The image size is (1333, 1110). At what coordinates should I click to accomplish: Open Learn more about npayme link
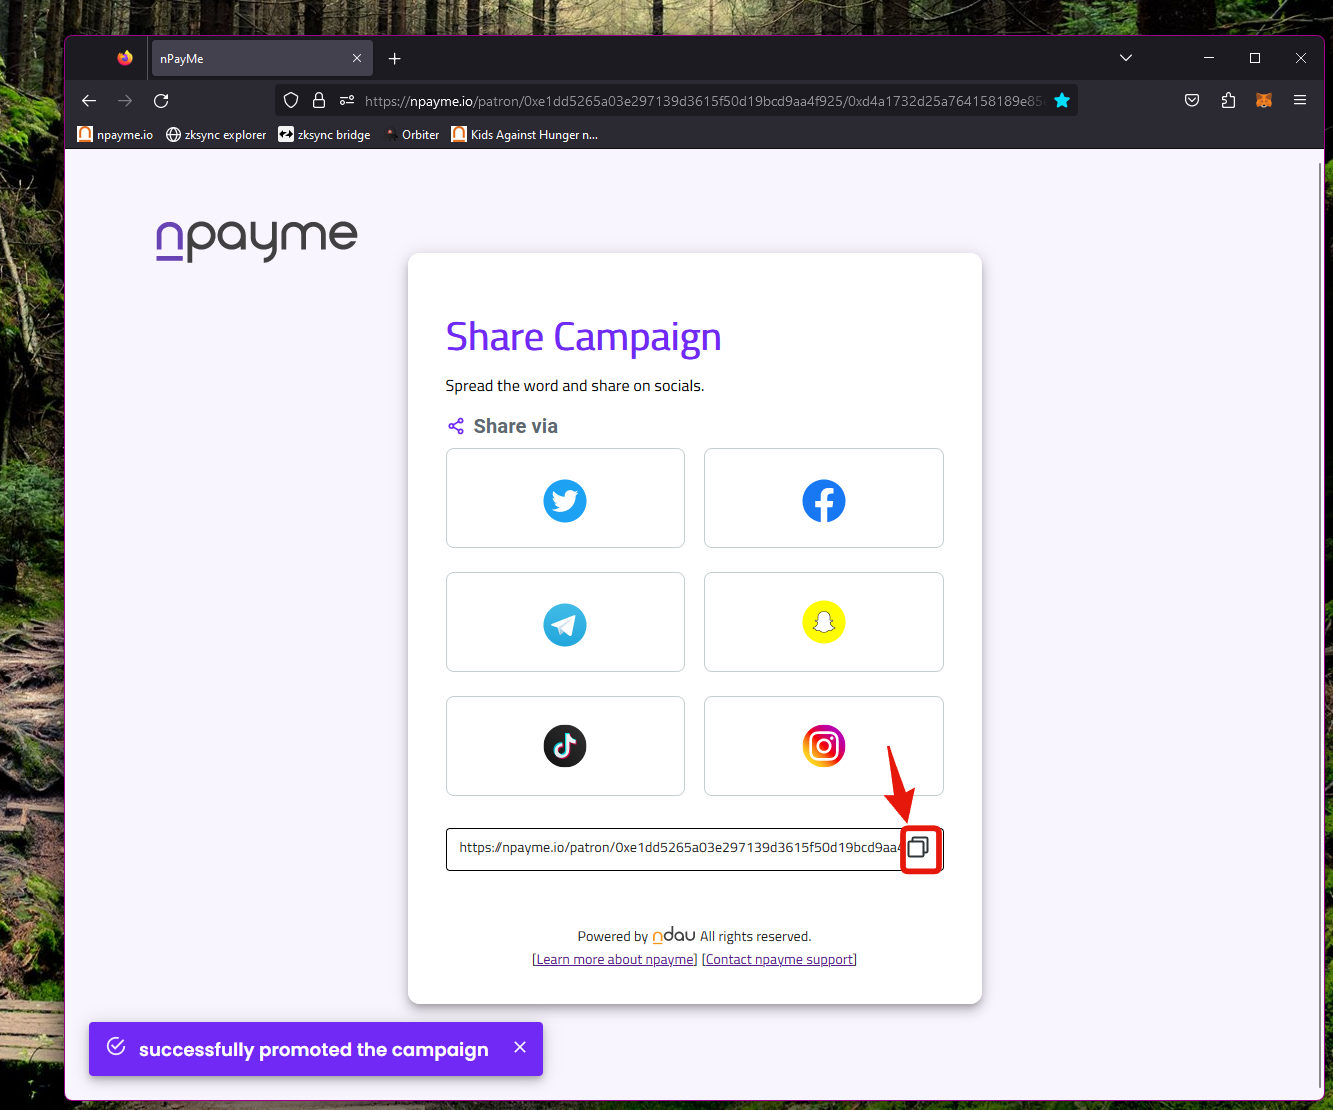615,959
